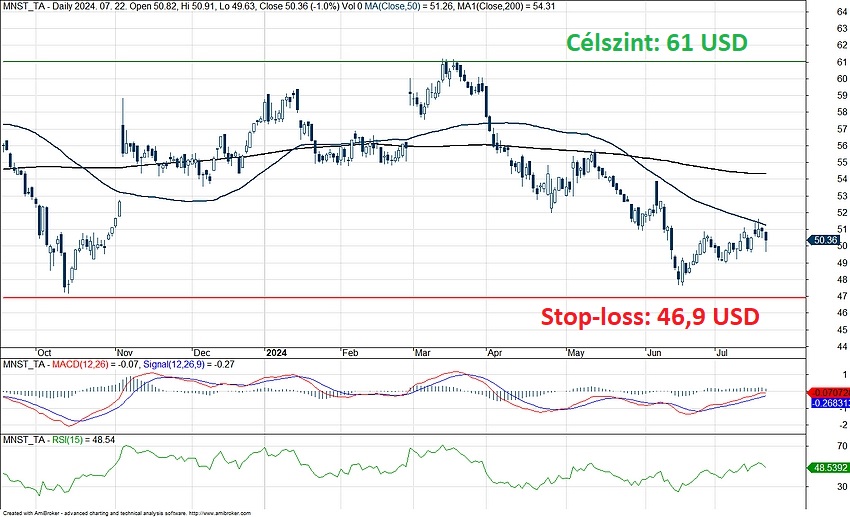The height and width of the screenshot is (517, 850).
Task: Click the red Stop-loss: 46,9 USD label
Action: [649, 317]
